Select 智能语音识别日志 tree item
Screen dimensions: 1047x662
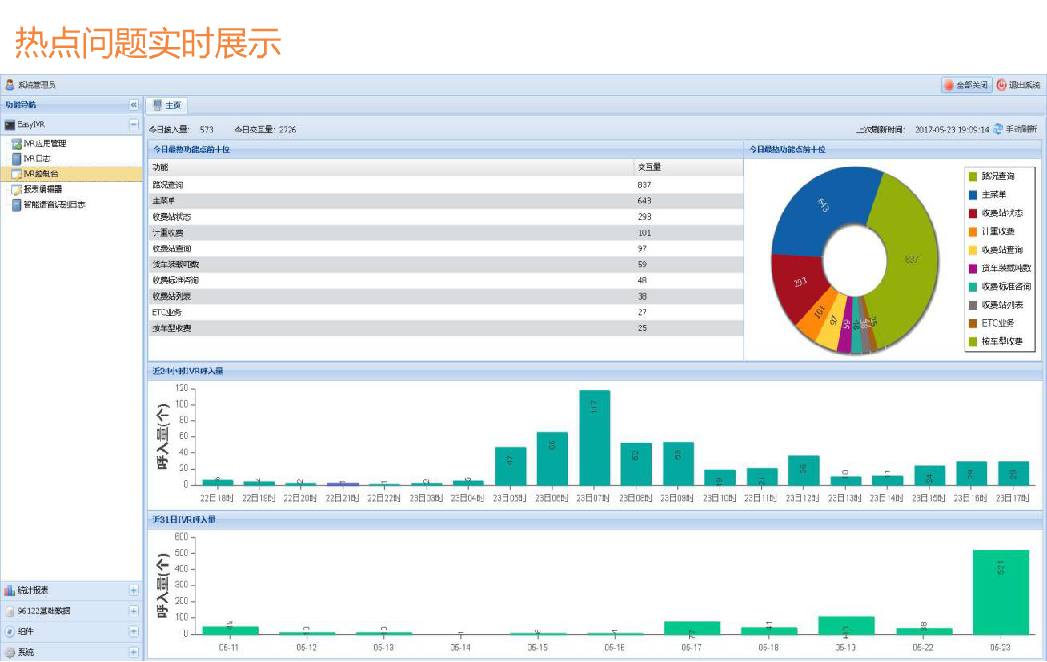pos(54,204)
